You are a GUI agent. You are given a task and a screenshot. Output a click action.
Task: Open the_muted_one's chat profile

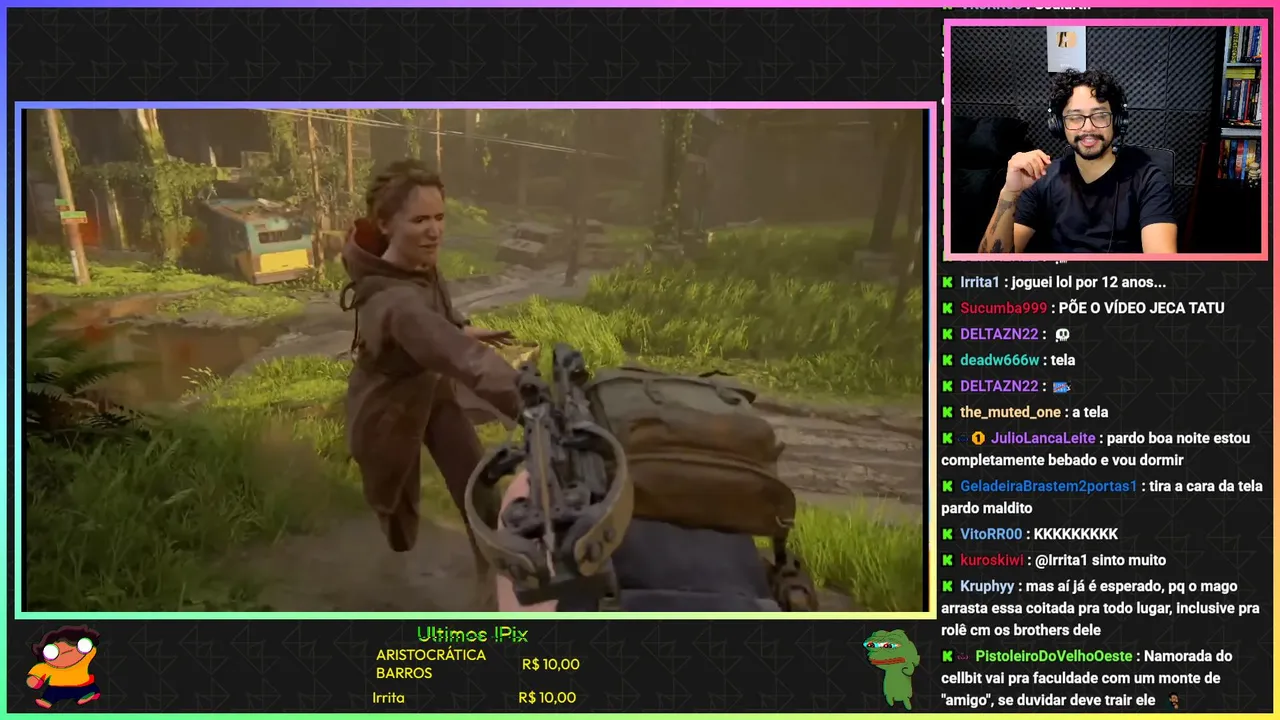[1010, 412]
